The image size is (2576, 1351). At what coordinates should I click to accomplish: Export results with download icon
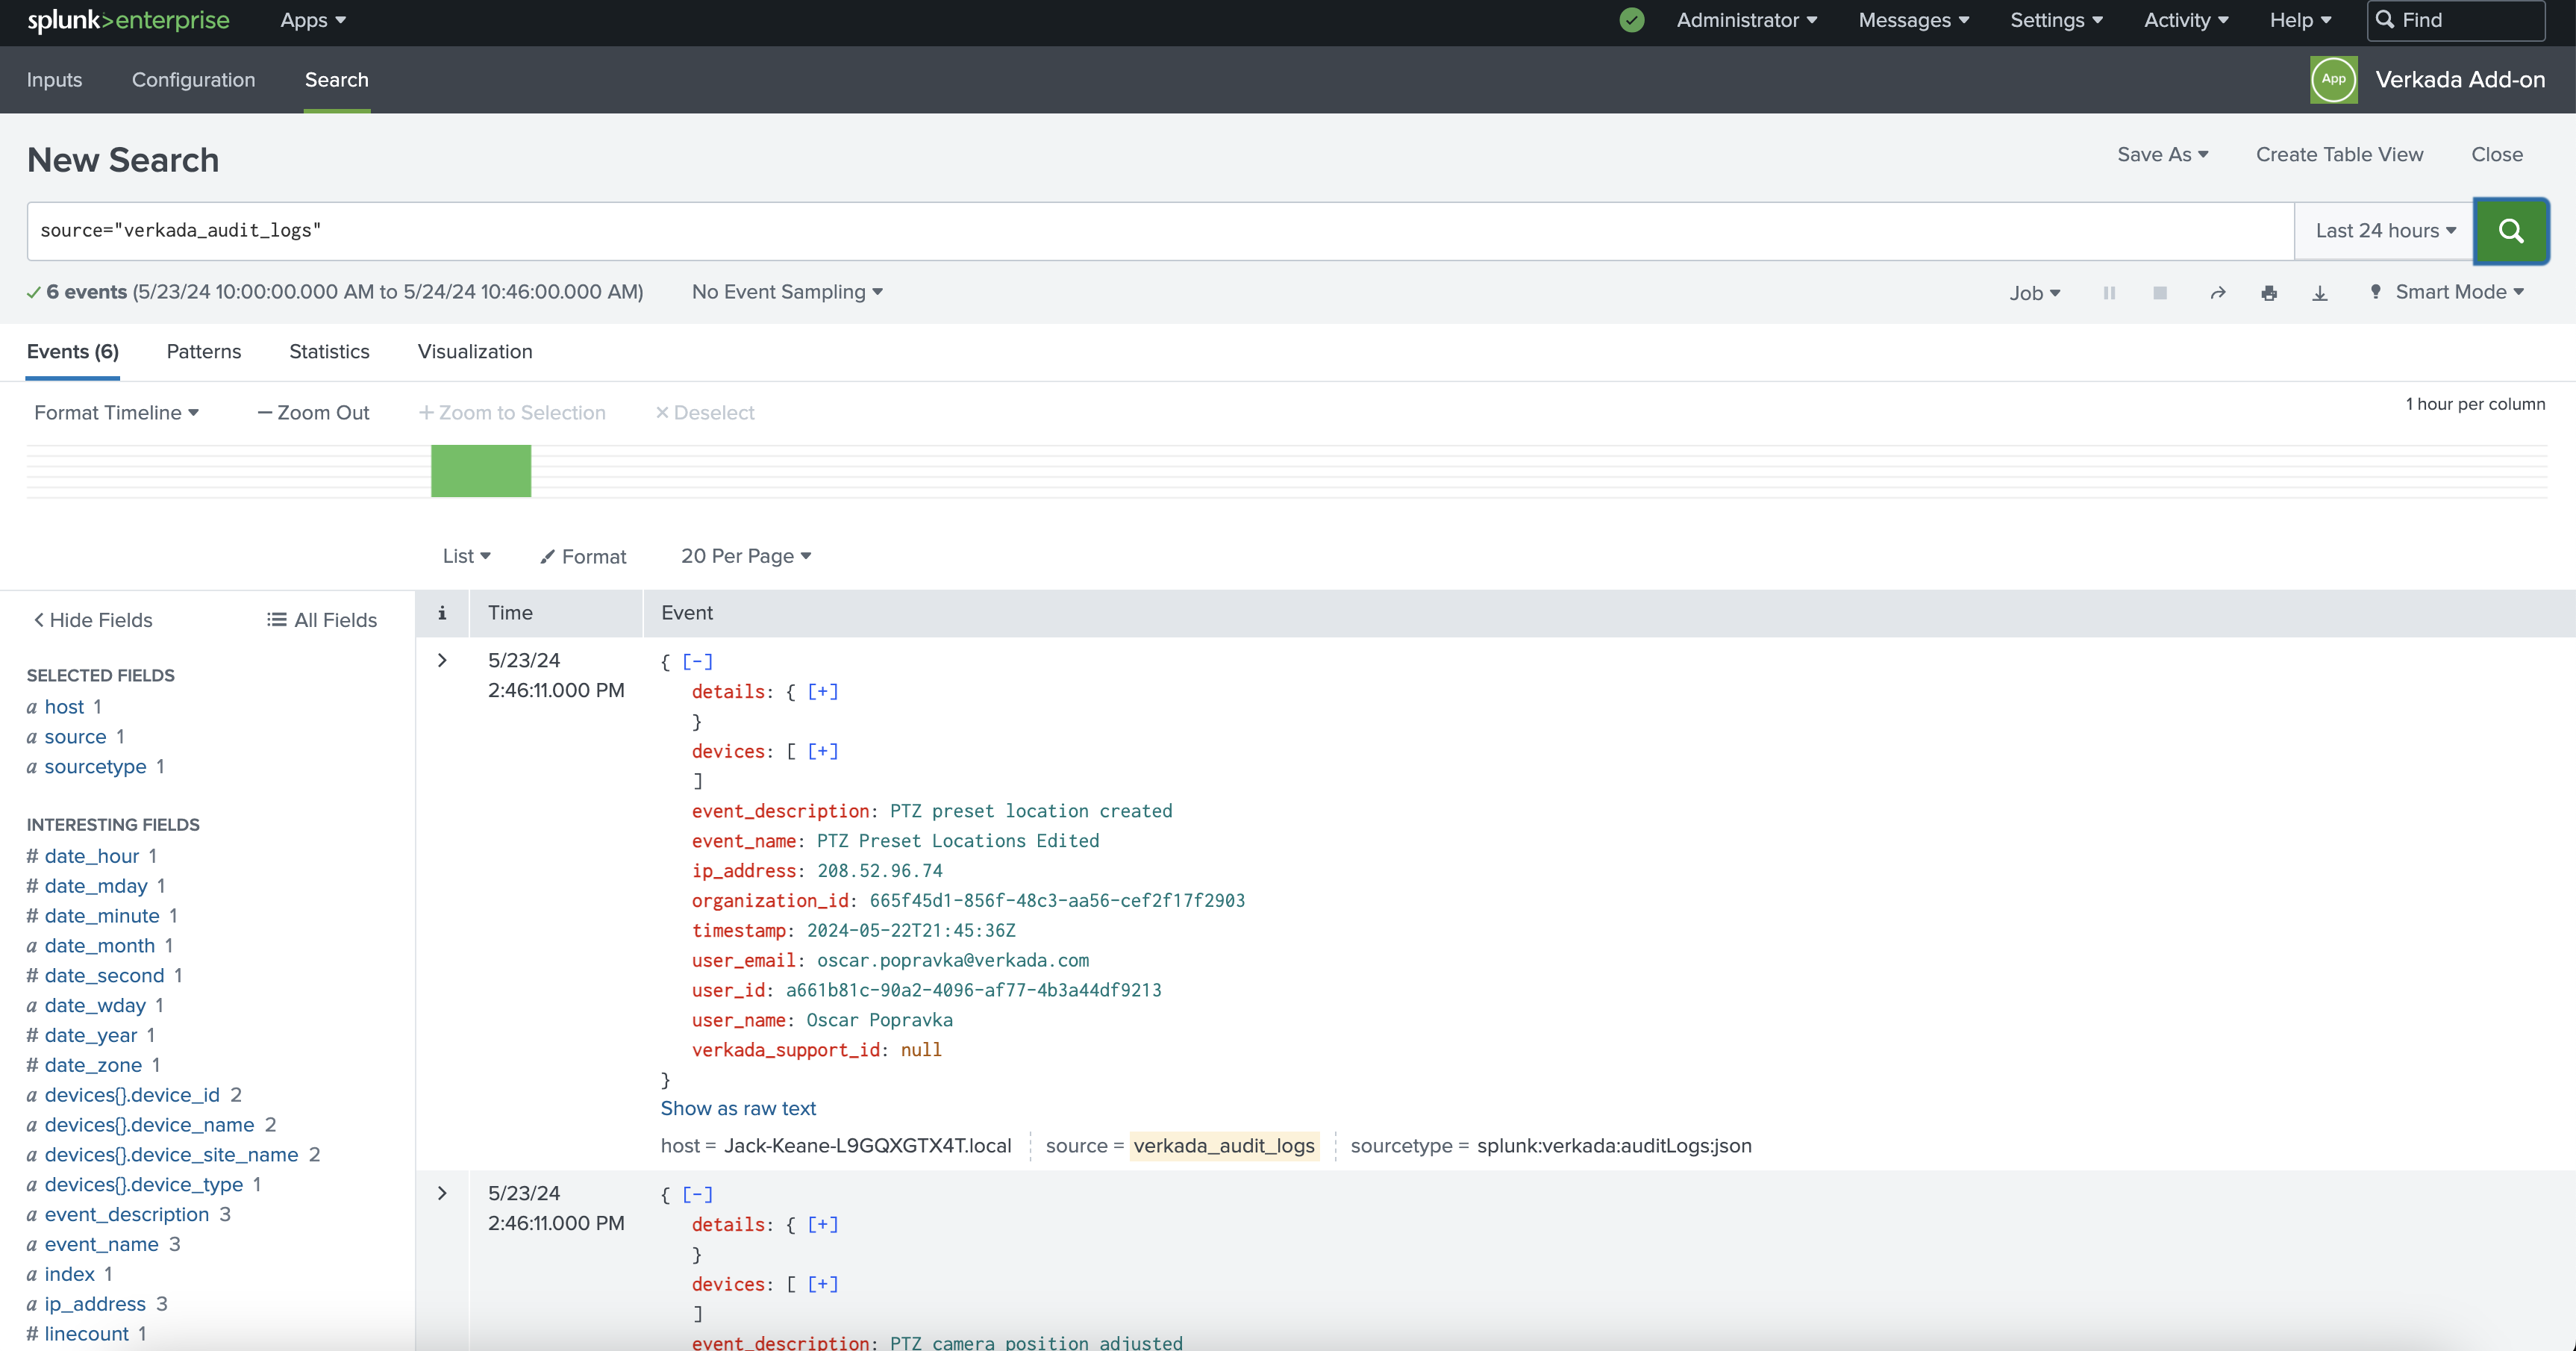click(x=2320, y=293)
